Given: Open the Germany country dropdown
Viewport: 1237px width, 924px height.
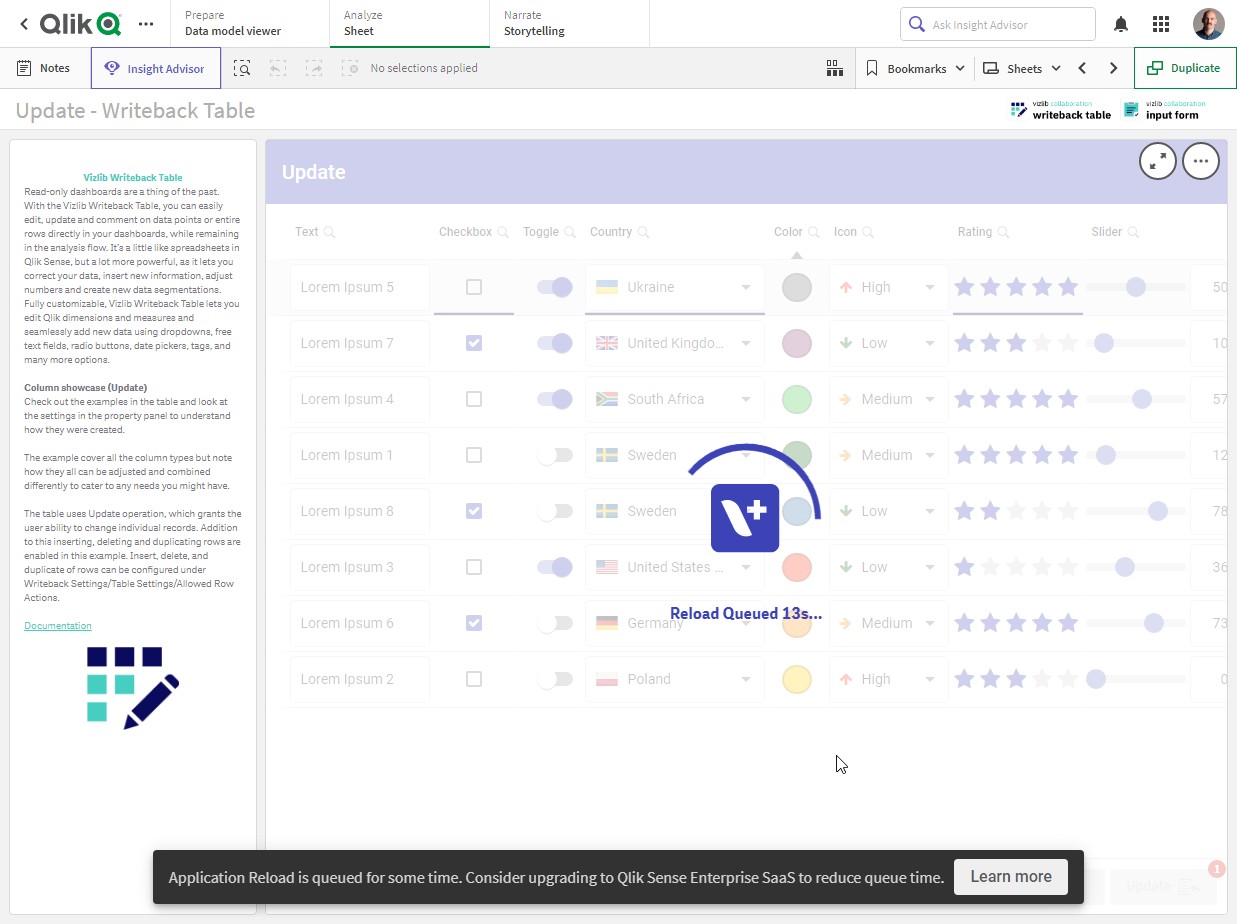Looking at the screenshot, I should (675, 623).
